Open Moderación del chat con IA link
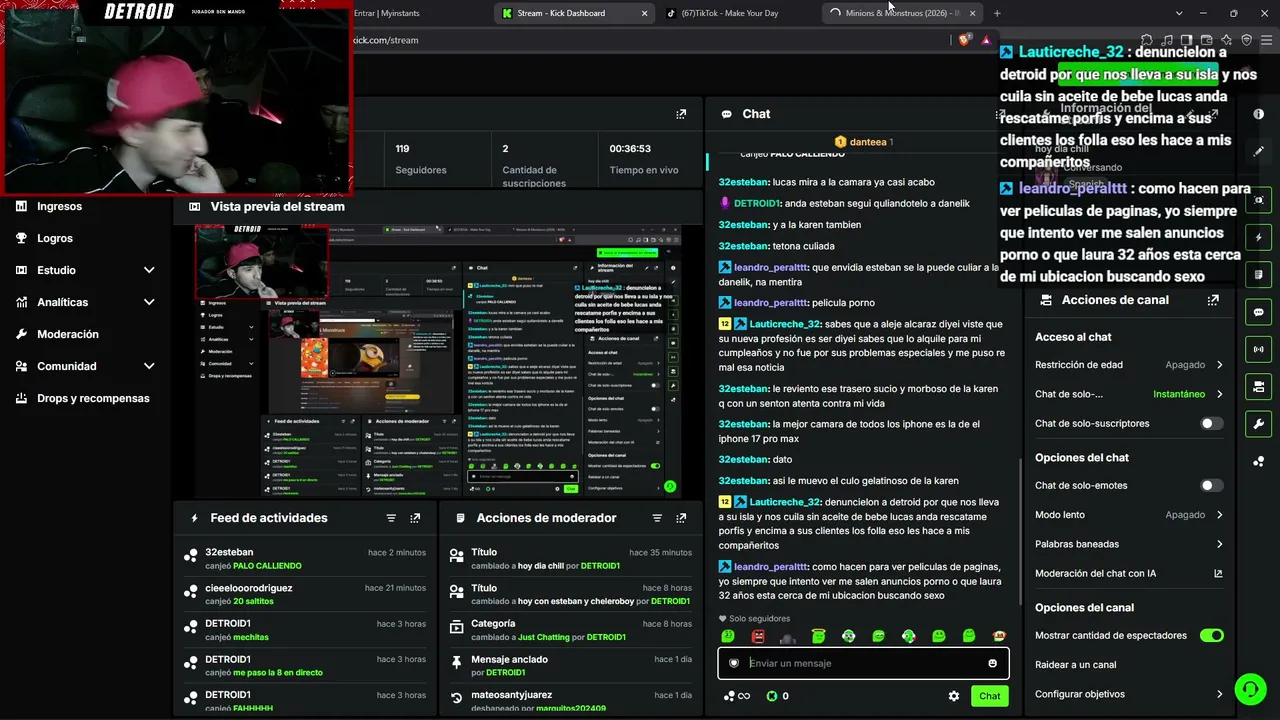 click(x=1129, y=574)
